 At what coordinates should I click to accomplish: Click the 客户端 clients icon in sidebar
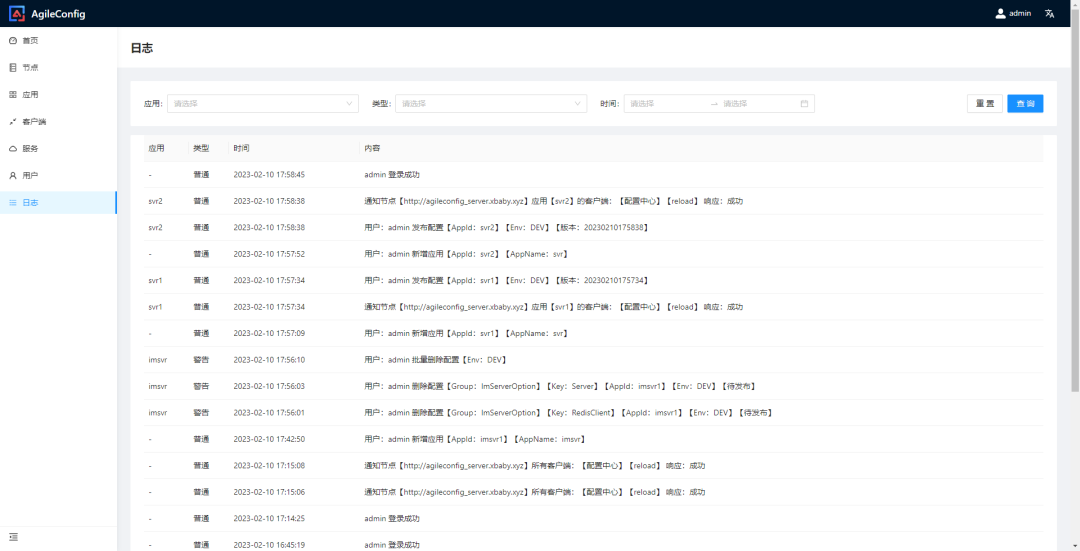pyautogui.click(x=13, y=122)
